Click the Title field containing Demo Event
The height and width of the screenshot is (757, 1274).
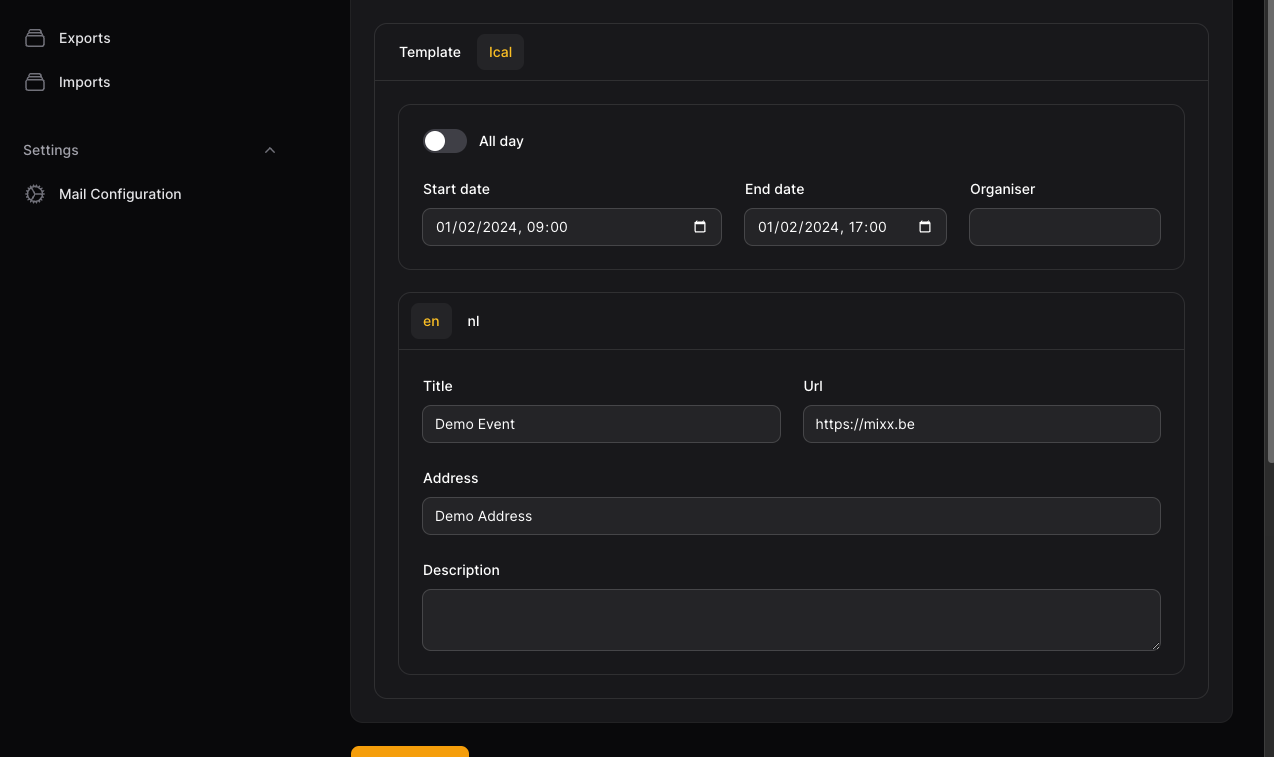click(x=601, y=424)
